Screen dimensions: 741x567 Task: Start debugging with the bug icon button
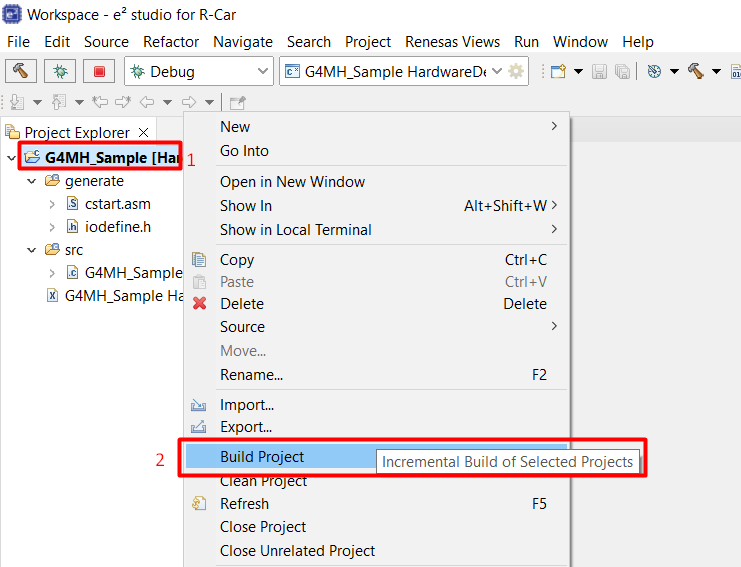click(60, 71)
